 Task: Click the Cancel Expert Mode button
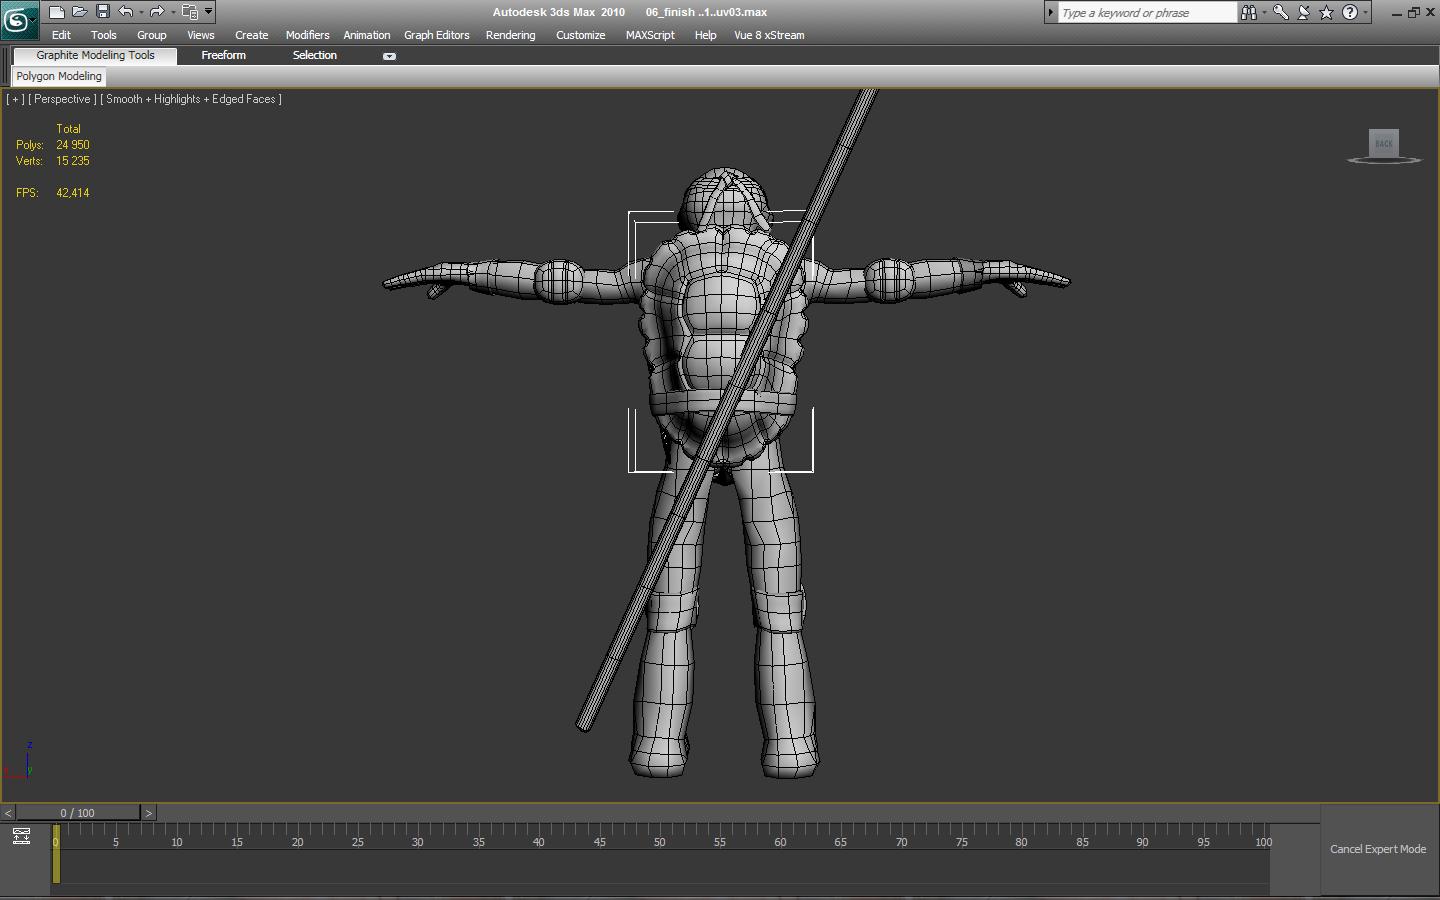(x=1378, y=849)
